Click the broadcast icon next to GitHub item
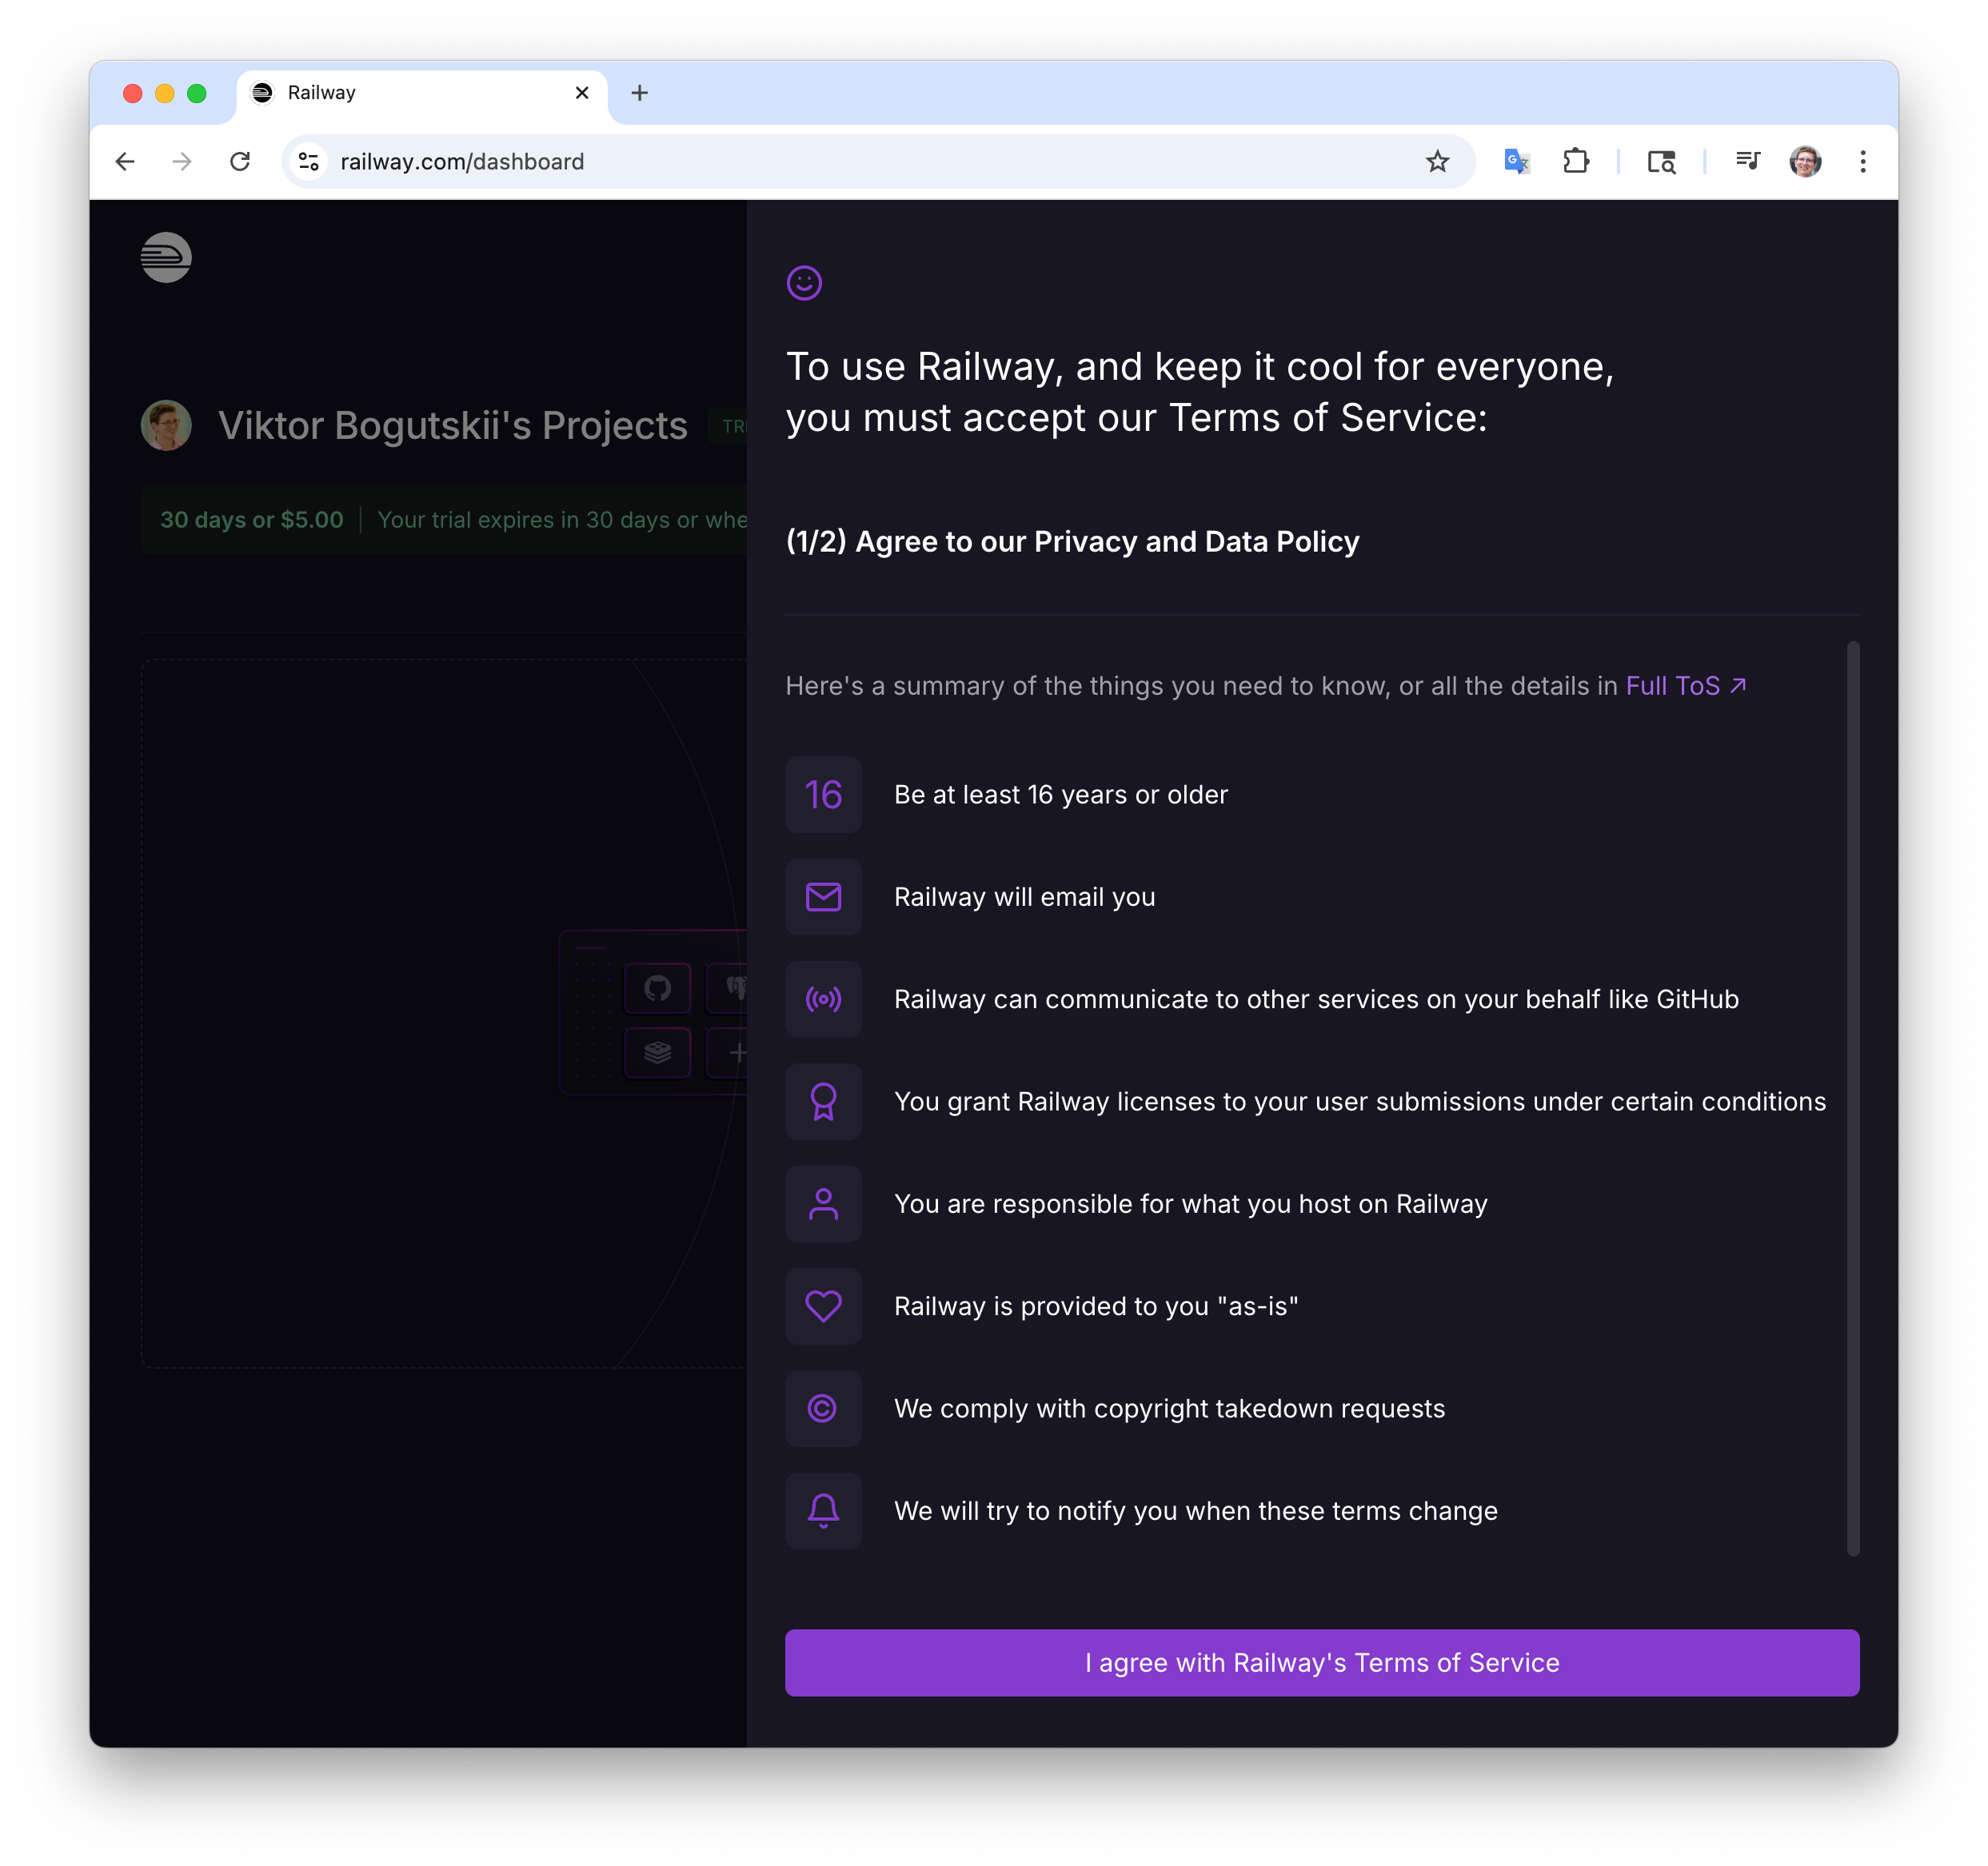 [823, 999]
